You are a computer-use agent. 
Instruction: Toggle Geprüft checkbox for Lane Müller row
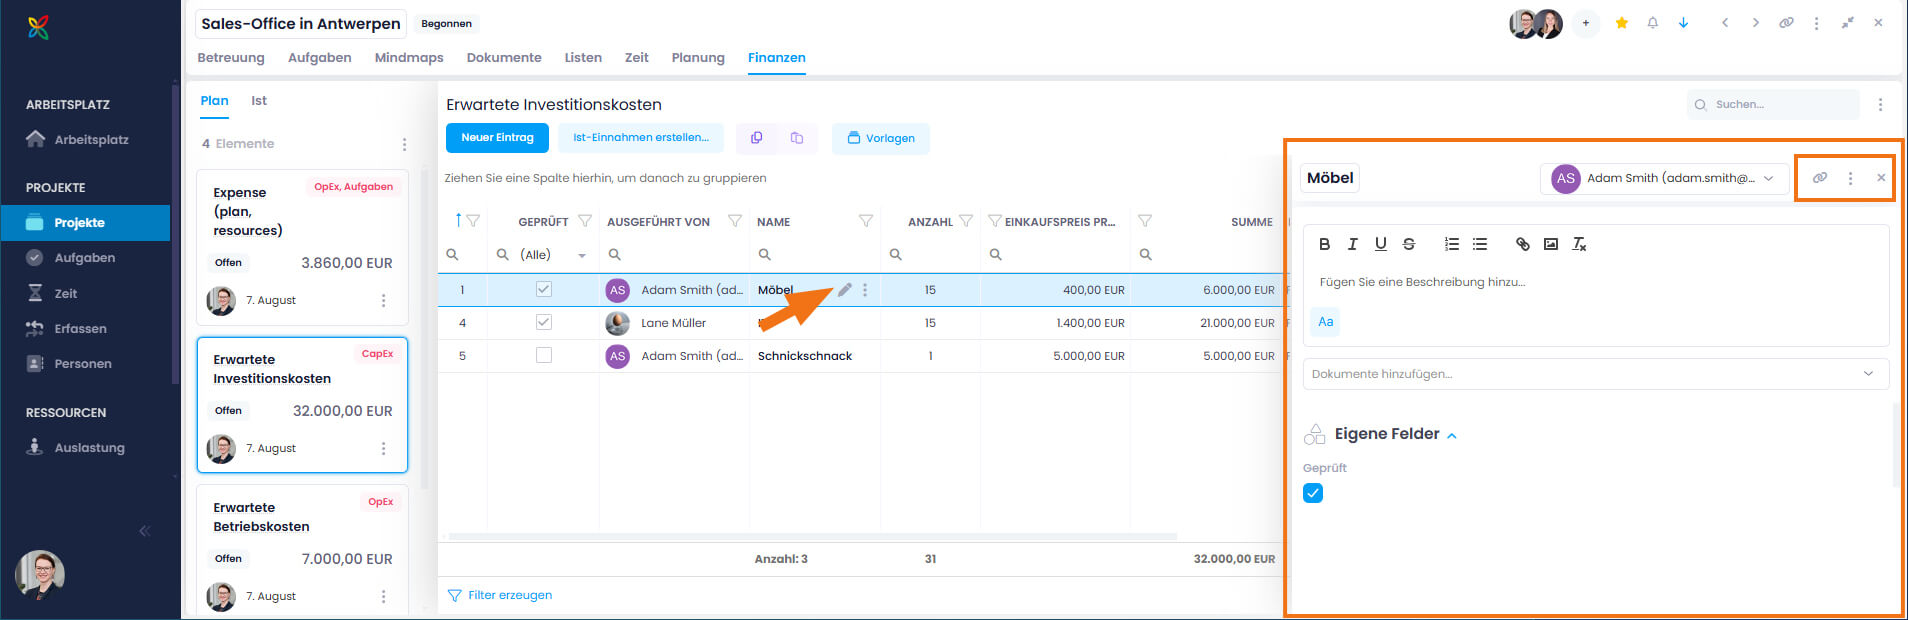pyautogui.click(x=543, y=322)
